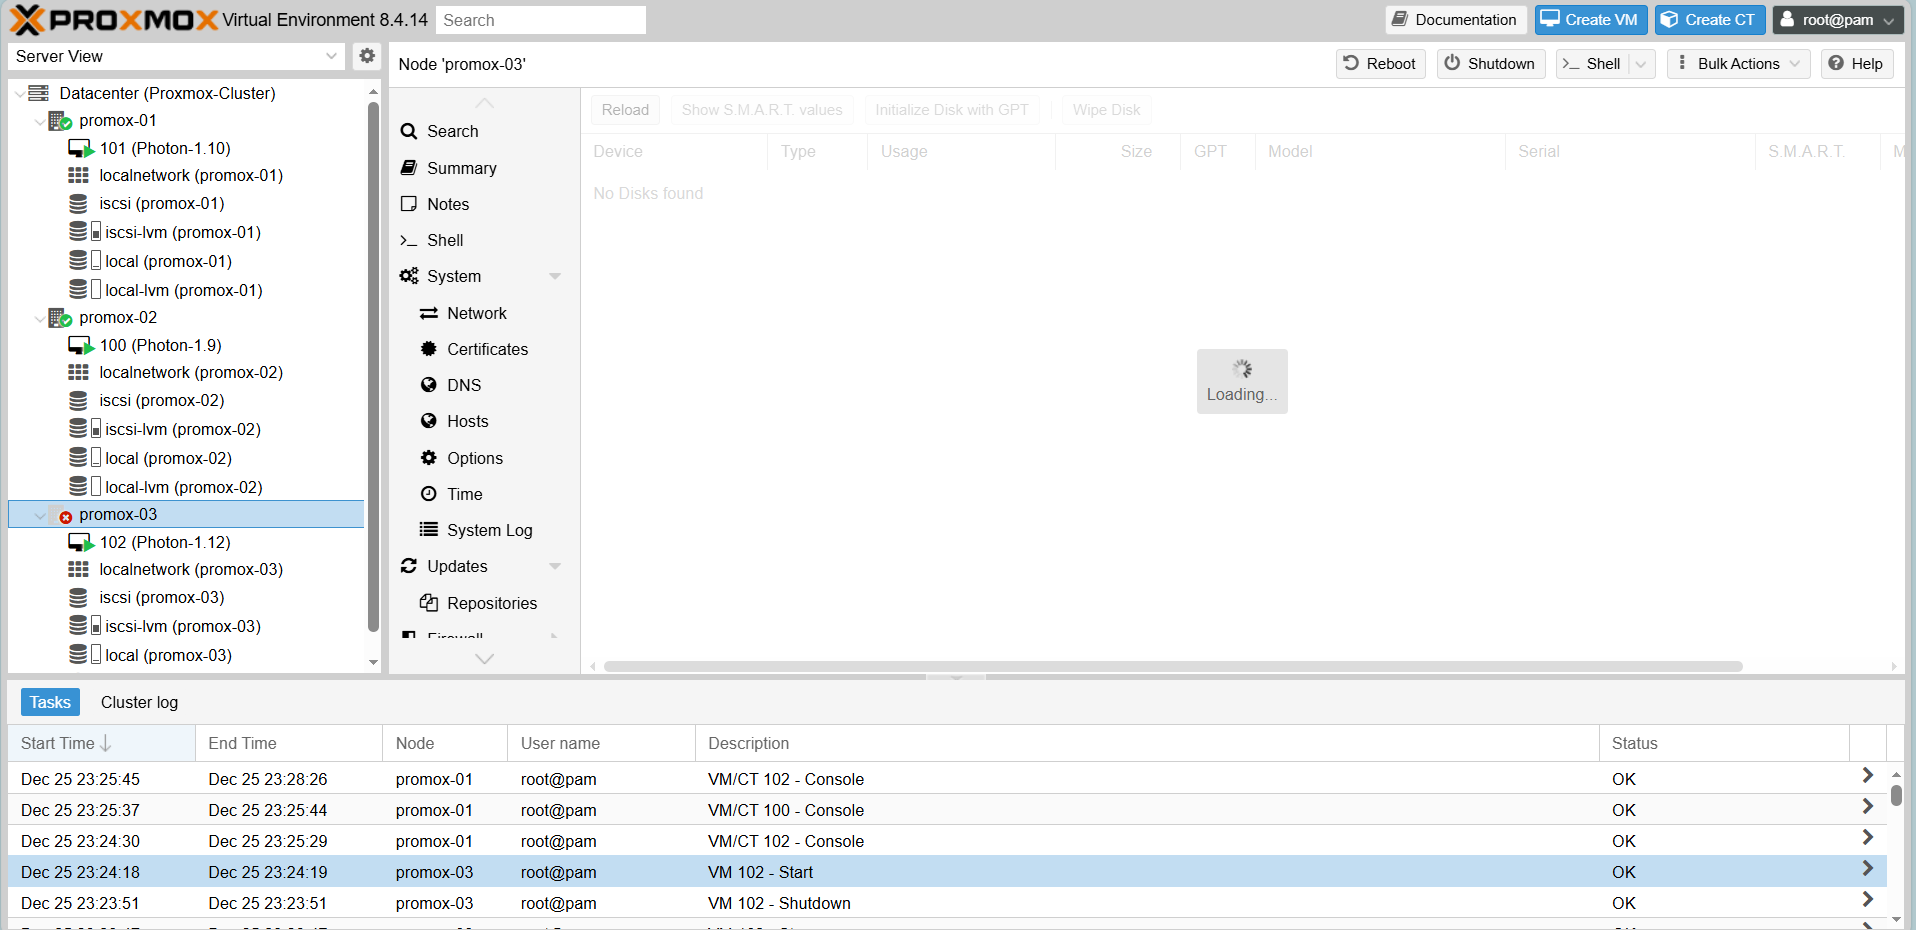Open Repositories under Updates
This screenshot has width=1916, height=930.
click(x=430, y=603)
